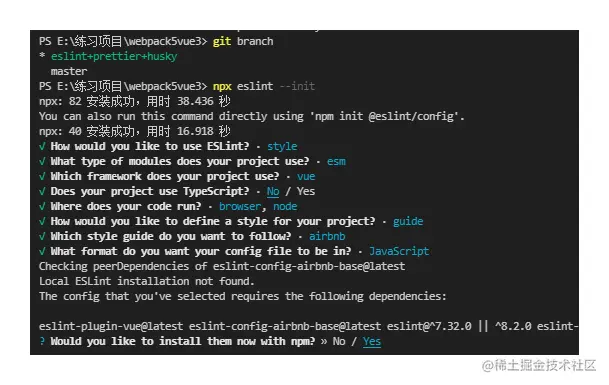
Task: Click the checkmark next to modules question
Action: pos(42,161)
